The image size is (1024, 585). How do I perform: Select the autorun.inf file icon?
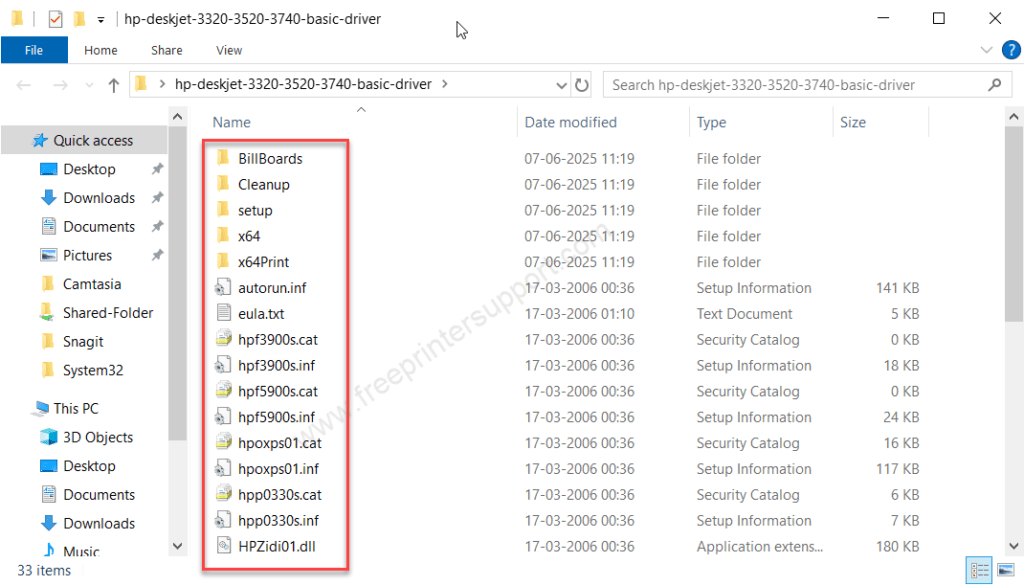(223, 287)
